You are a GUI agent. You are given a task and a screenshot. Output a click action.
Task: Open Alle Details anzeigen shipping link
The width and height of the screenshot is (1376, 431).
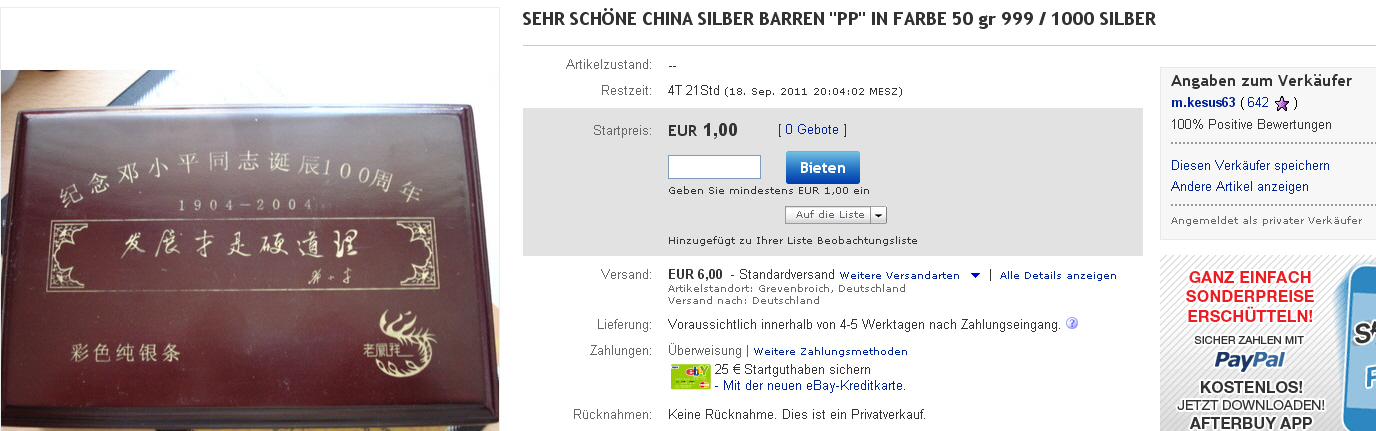coord(1058,276)
